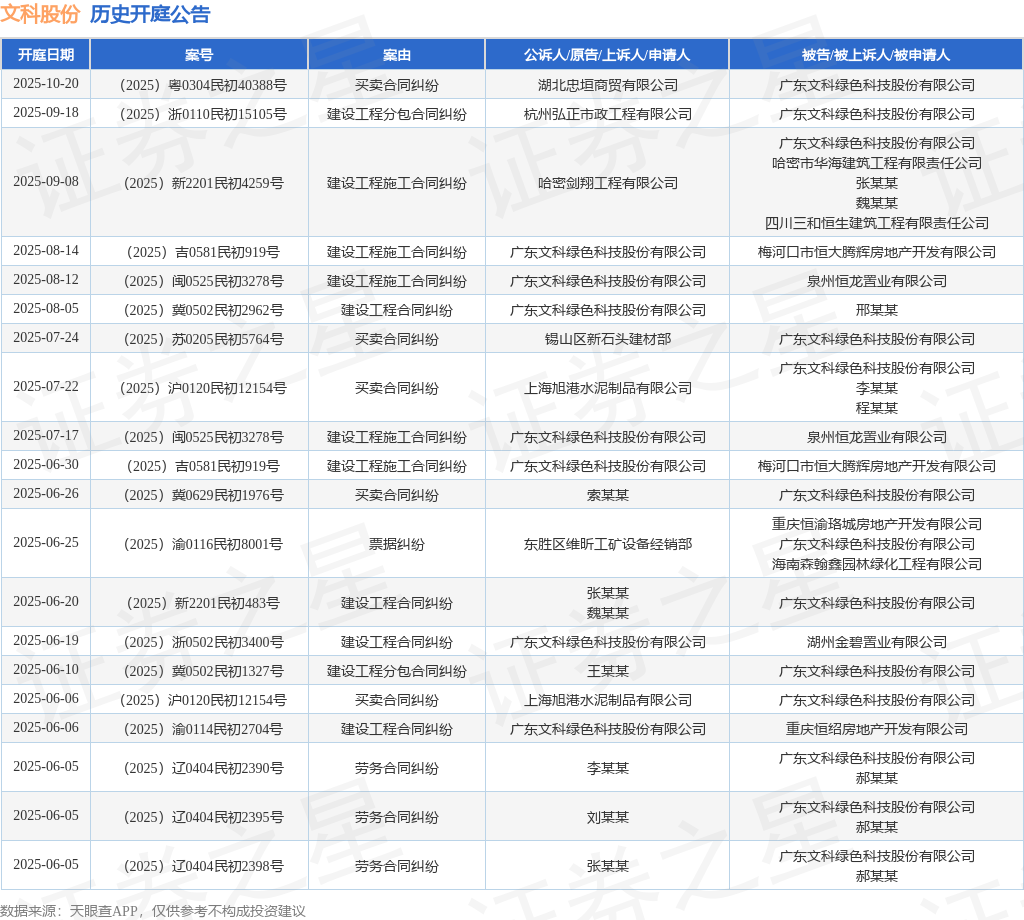Click plaintiff 锡山区新石头建材部

pyautogui.click(x=607, y=340)
